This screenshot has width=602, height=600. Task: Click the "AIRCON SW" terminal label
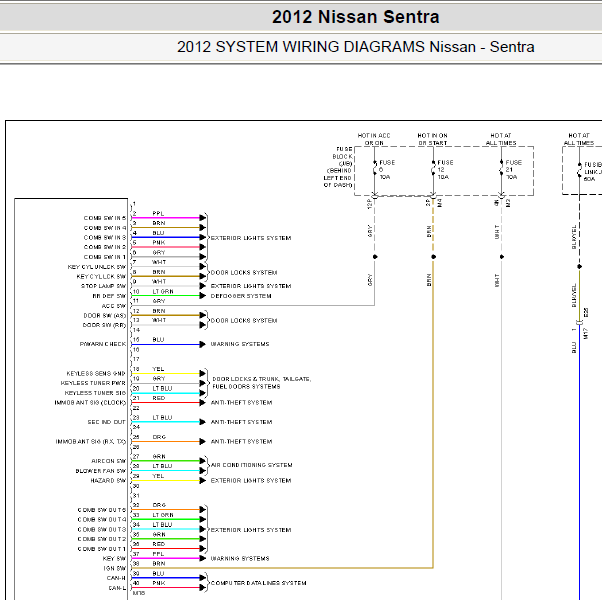(109, 461)
